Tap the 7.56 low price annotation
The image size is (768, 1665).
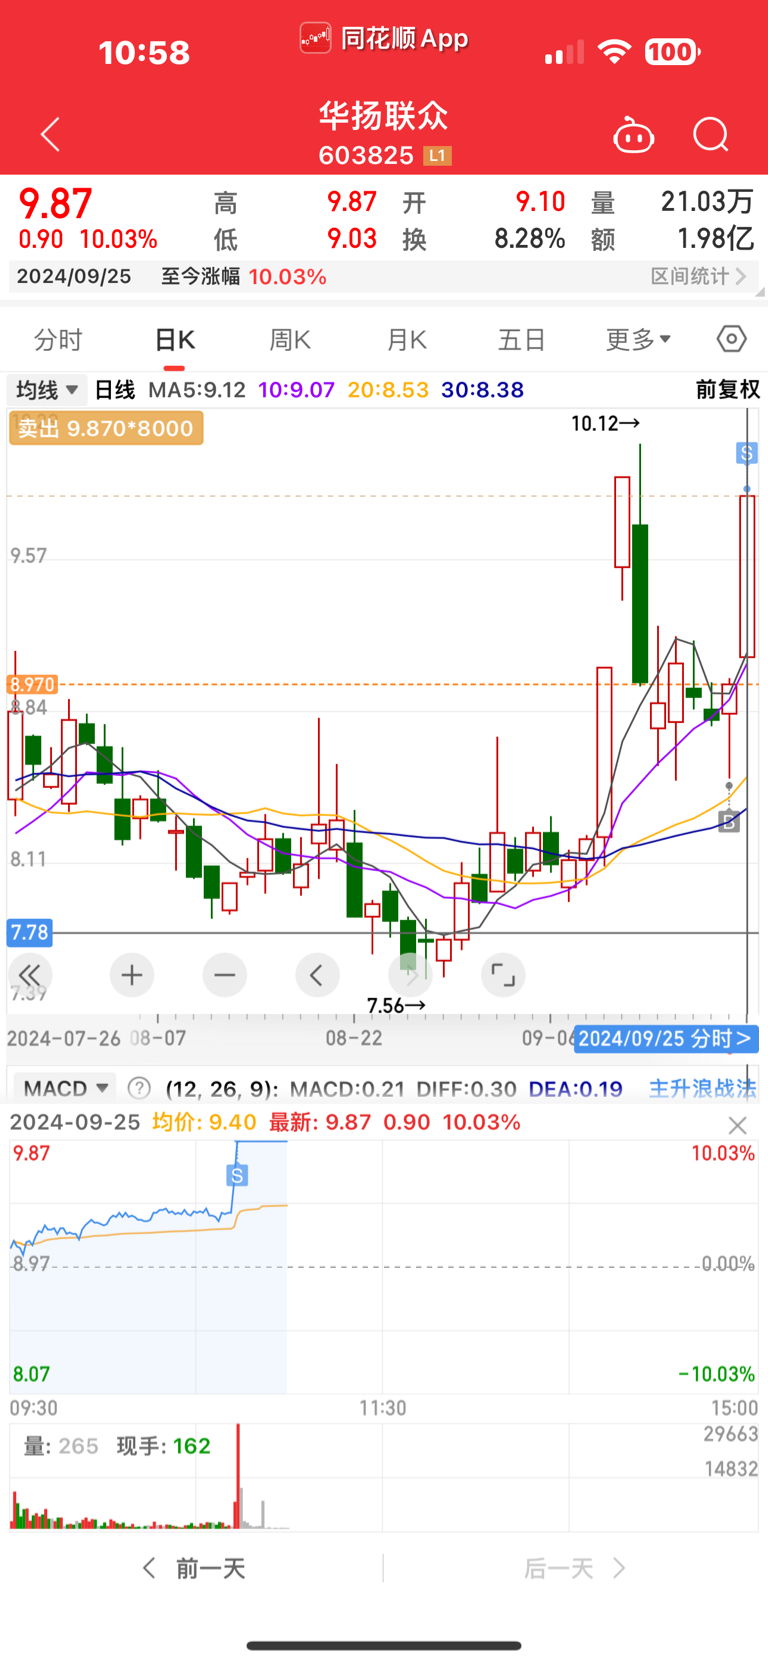click(x=396, y=1005)
